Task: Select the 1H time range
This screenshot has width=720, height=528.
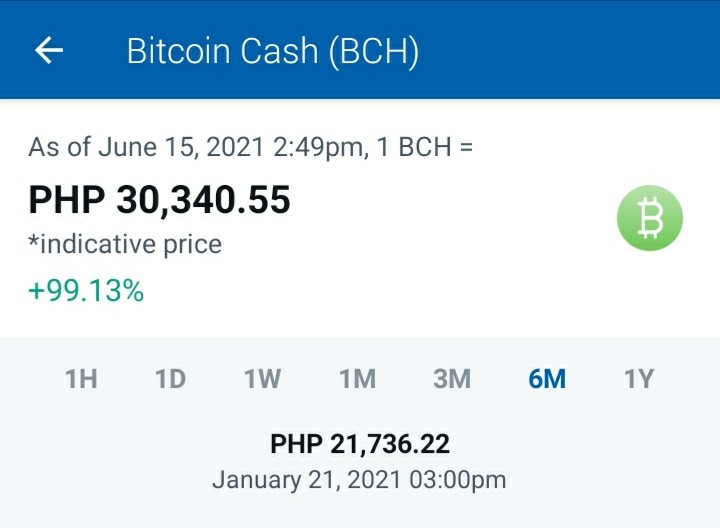Action: point(81,379)
